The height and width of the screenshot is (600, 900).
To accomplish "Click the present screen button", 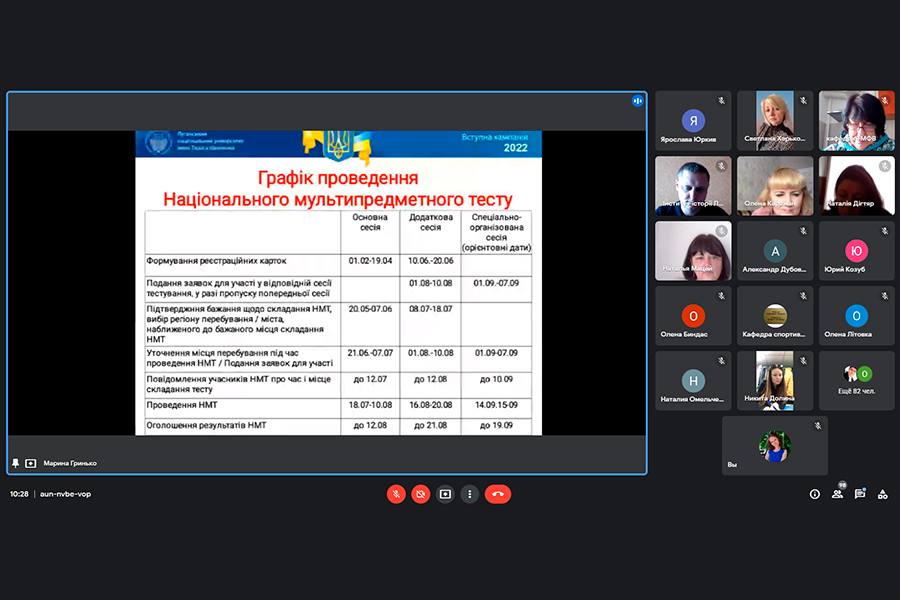I will coord(445,494).
